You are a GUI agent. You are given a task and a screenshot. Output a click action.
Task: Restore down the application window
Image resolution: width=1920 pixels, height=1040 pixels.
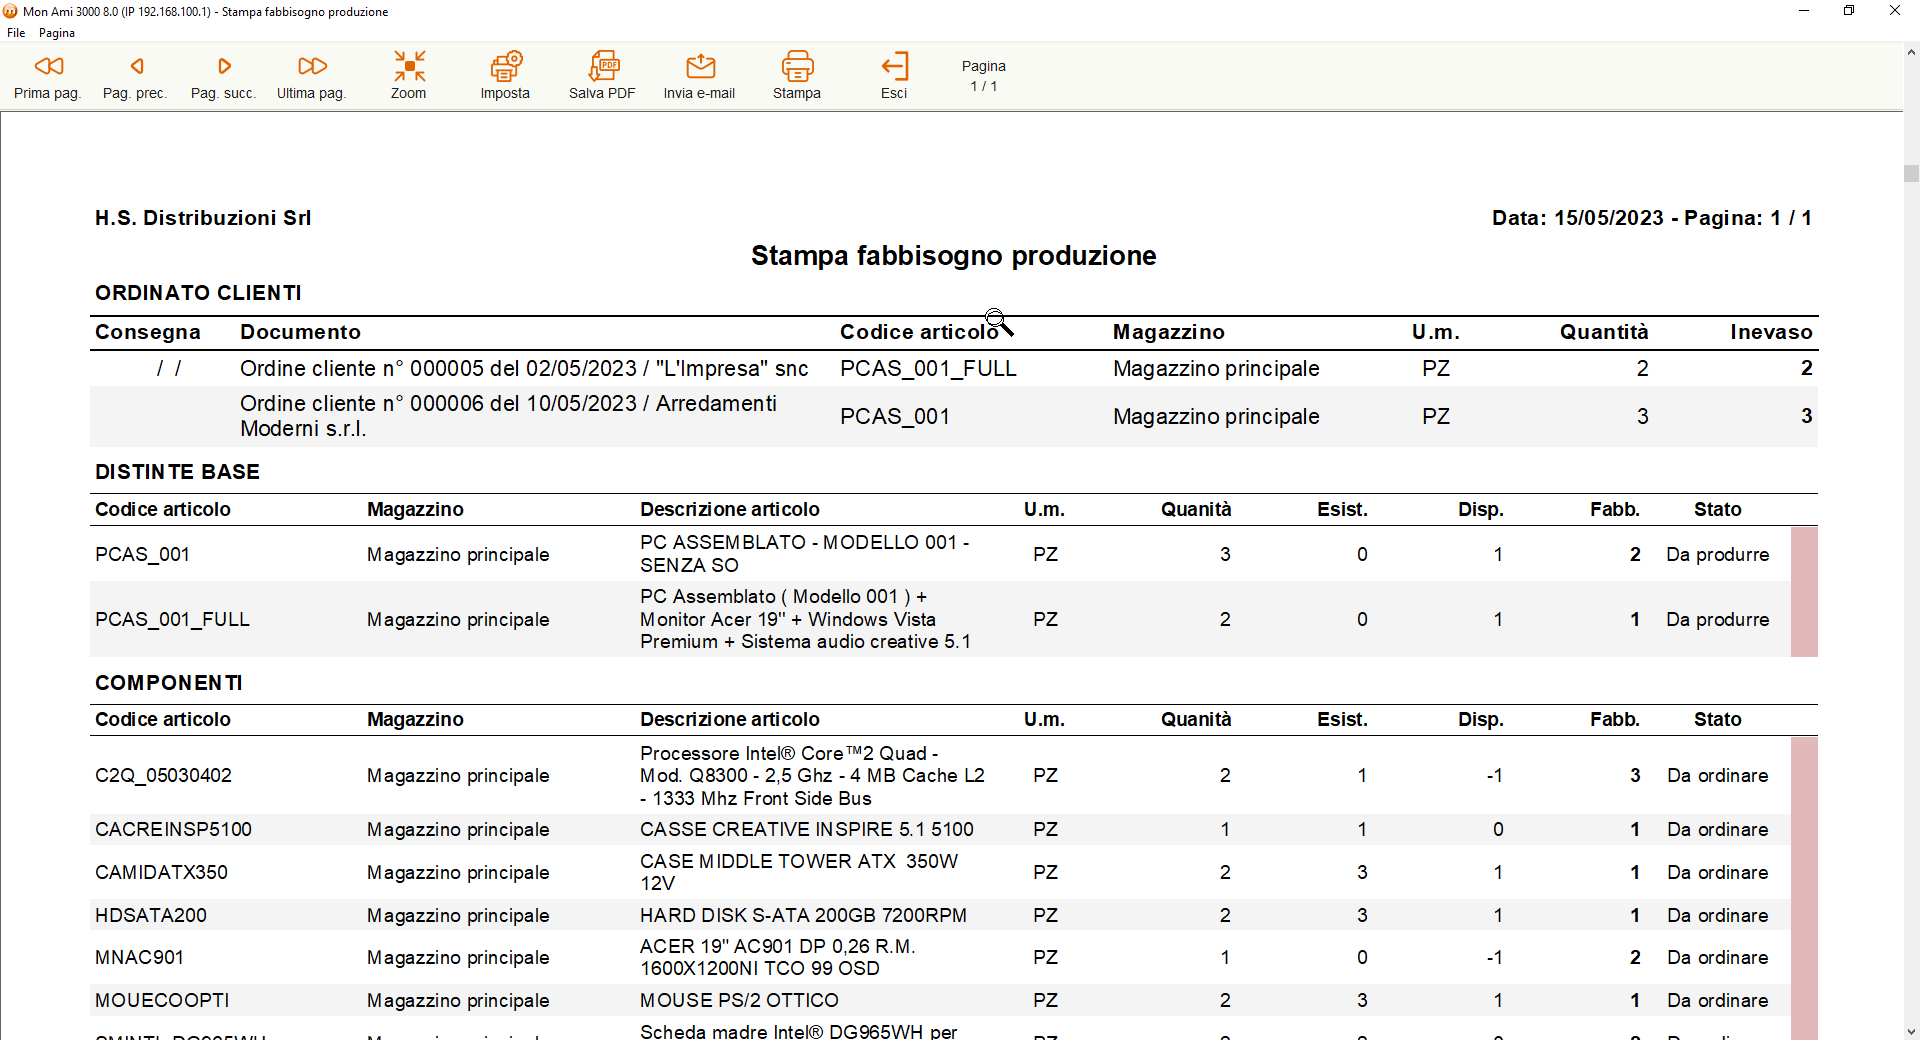coord(1849,11)
